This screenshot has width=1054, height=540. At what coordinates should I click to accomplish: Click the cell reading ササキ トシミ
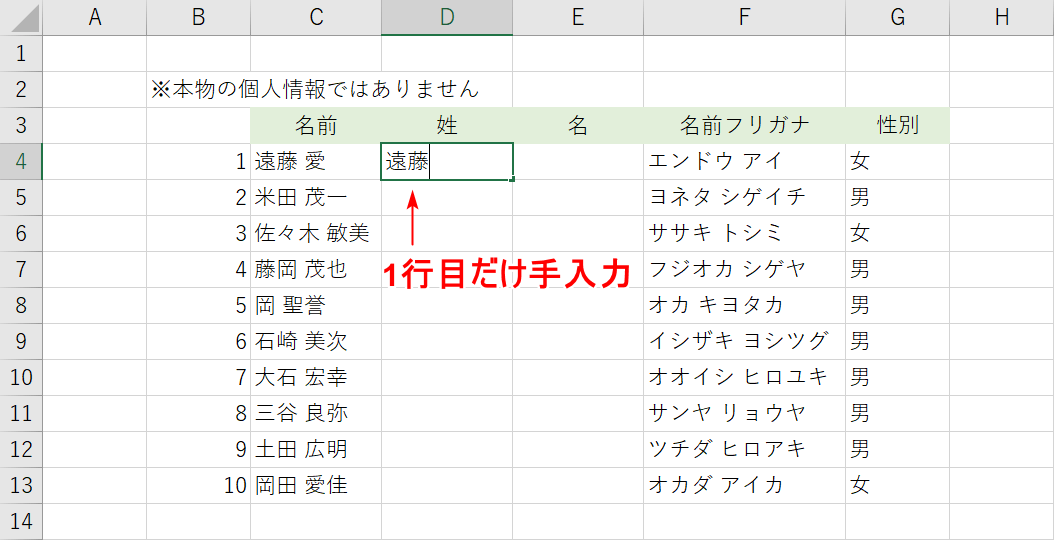click(744, 233)
